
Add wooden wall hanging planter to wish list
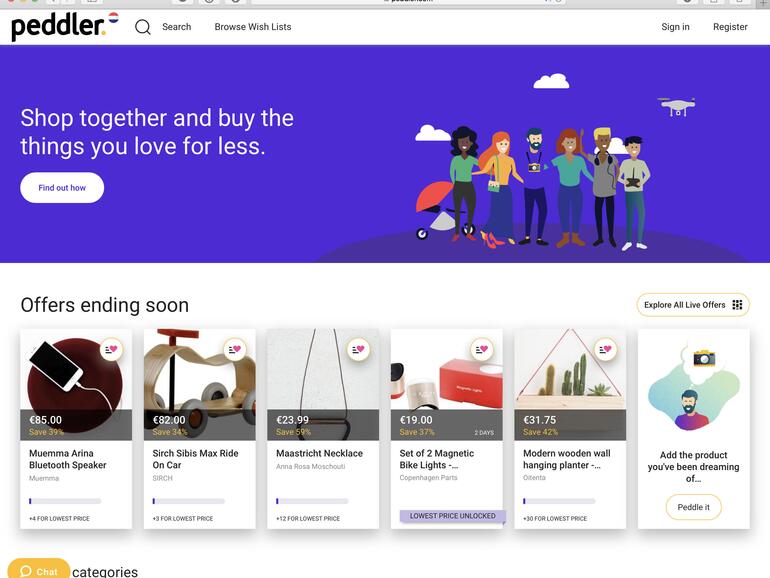pos(605,350)
